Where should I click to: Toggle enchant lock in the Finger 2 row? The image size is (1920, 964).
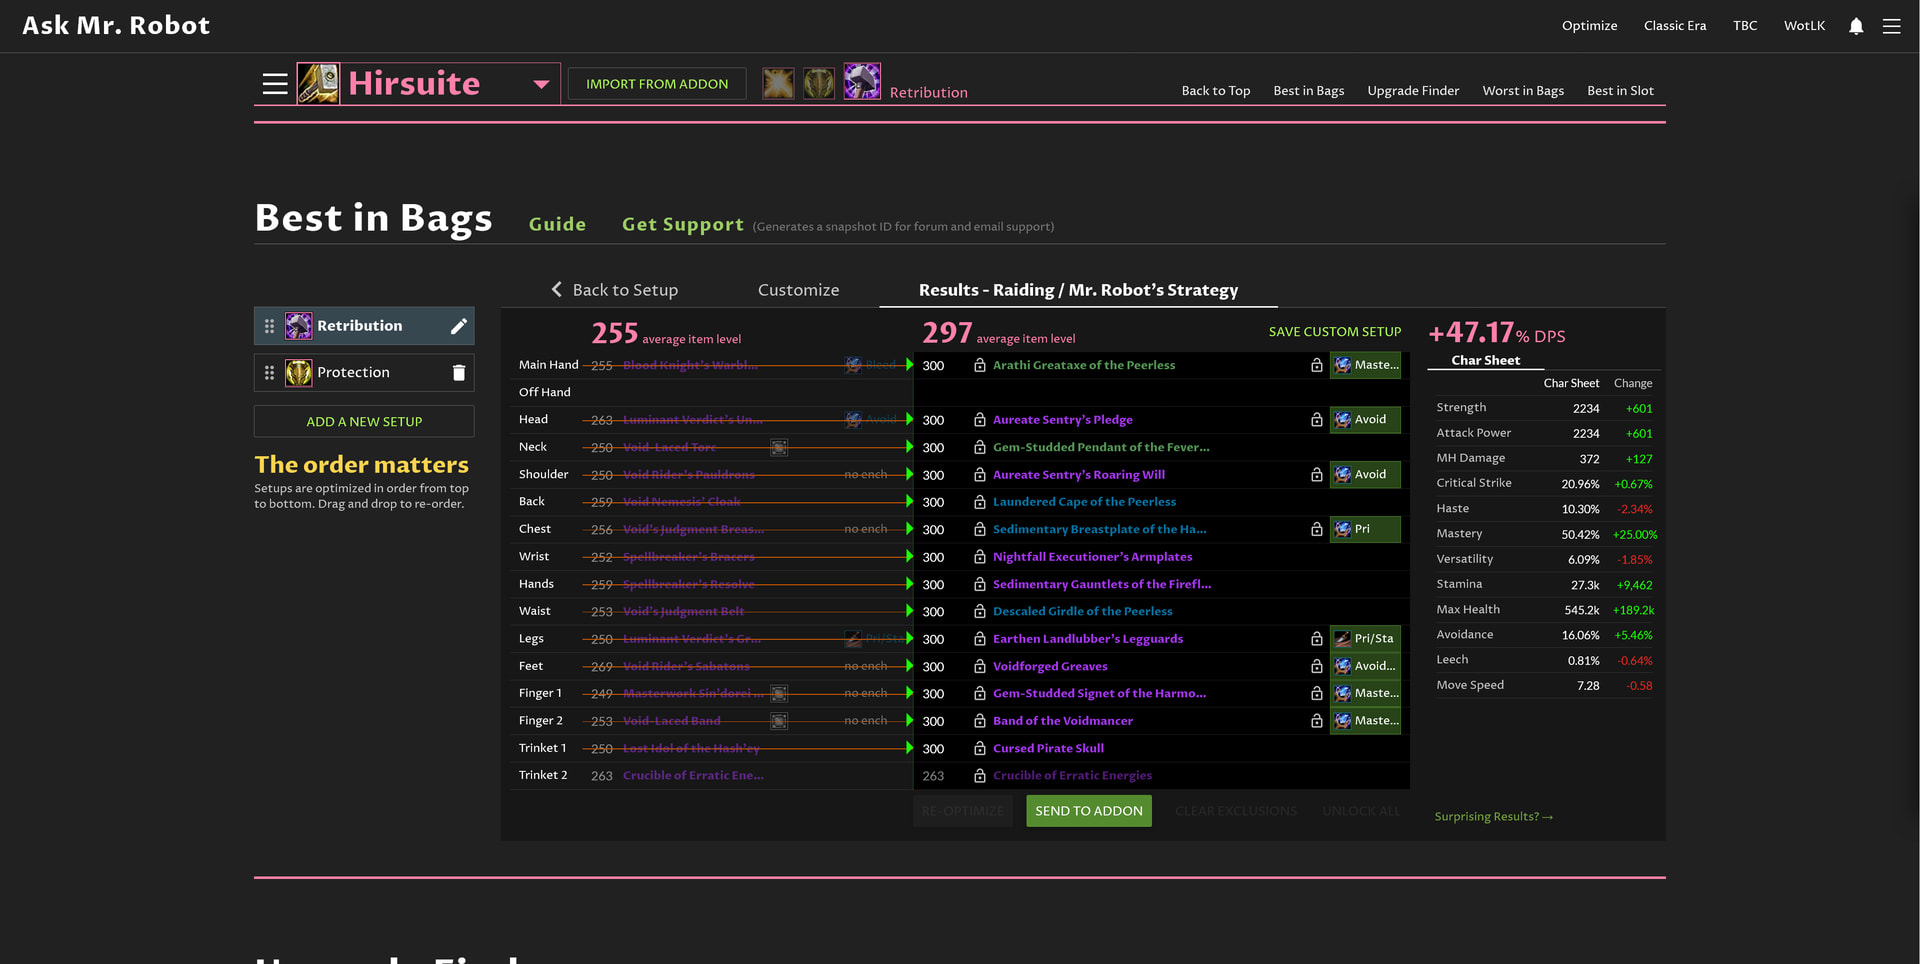(1317, 721)
